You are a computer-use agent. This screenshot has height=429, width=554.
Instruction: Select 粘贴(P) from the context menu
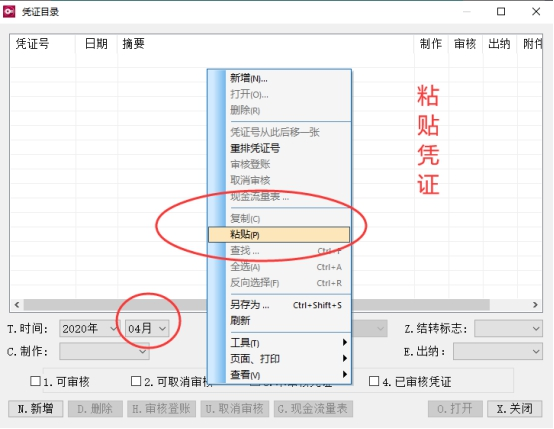coord(279,235)
